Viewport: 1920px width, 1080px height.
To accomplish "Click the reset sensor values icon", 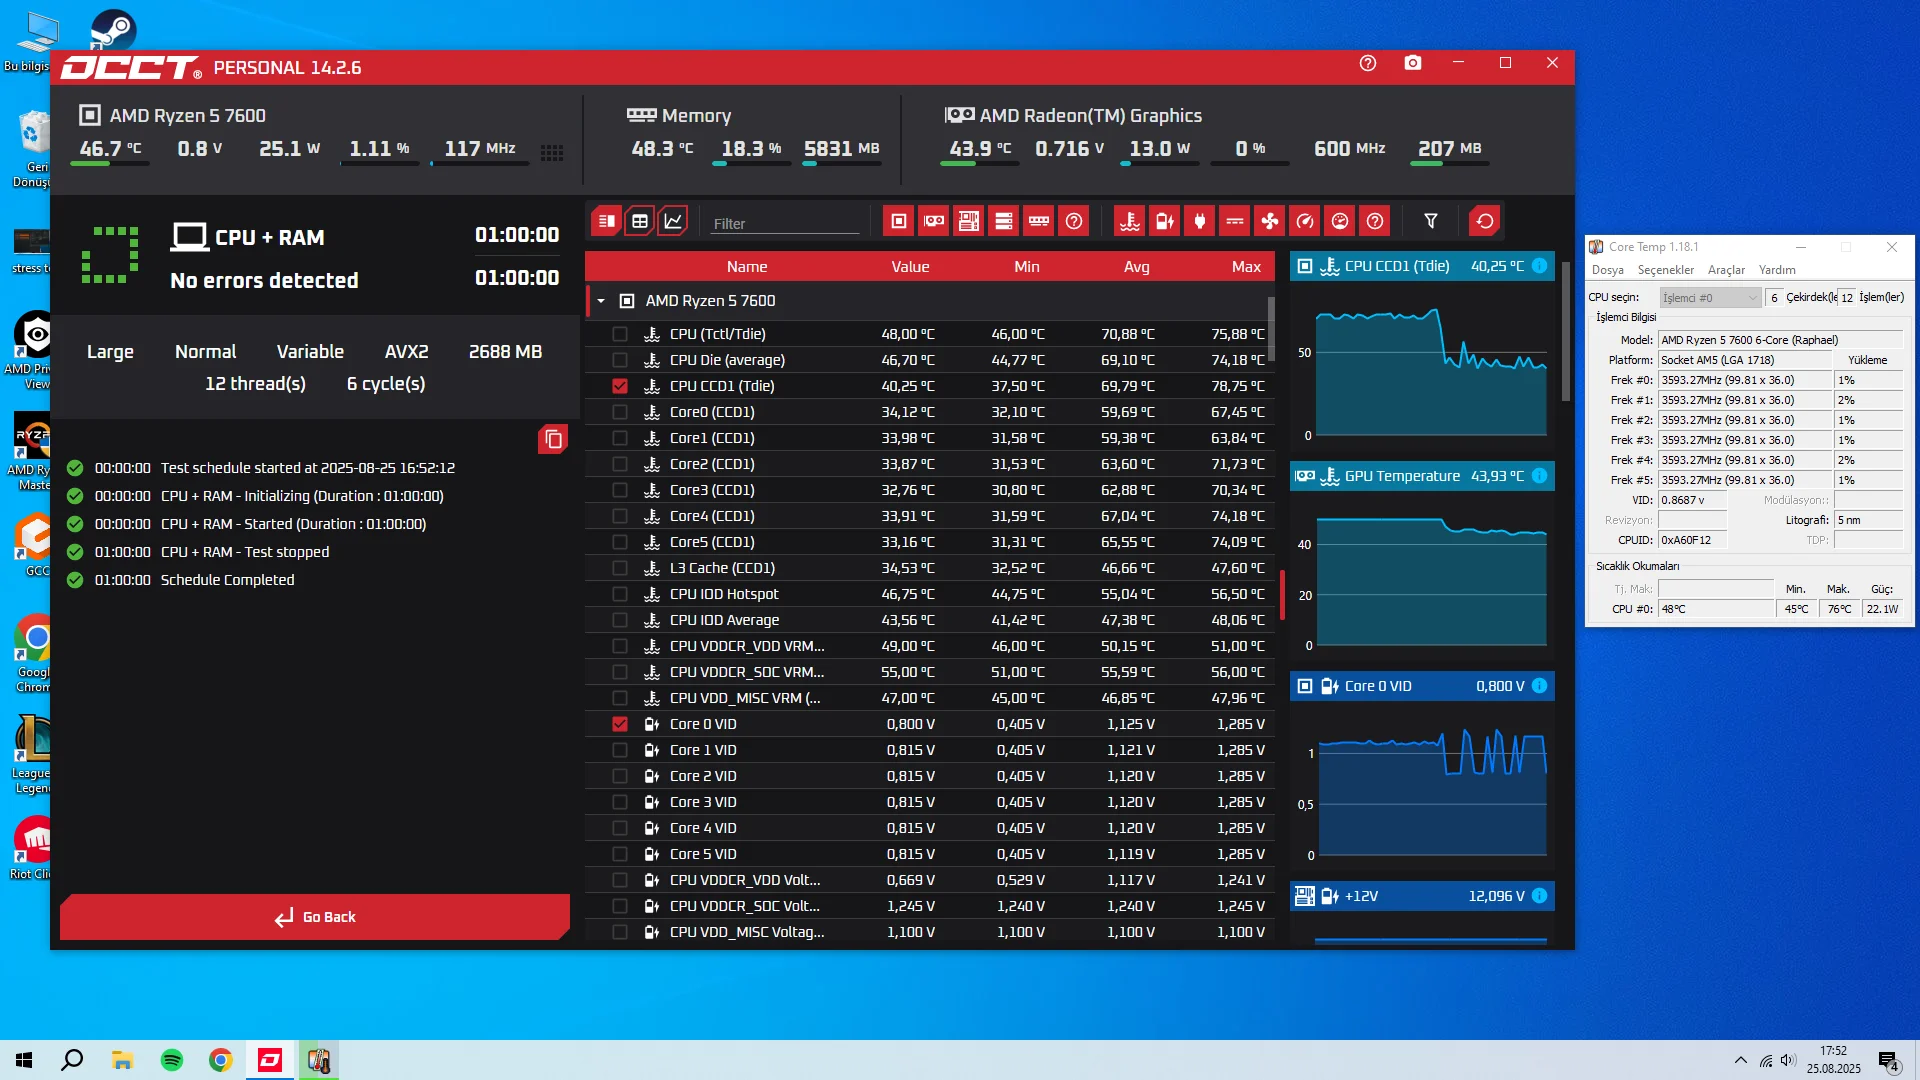I will click(1484, 221).
